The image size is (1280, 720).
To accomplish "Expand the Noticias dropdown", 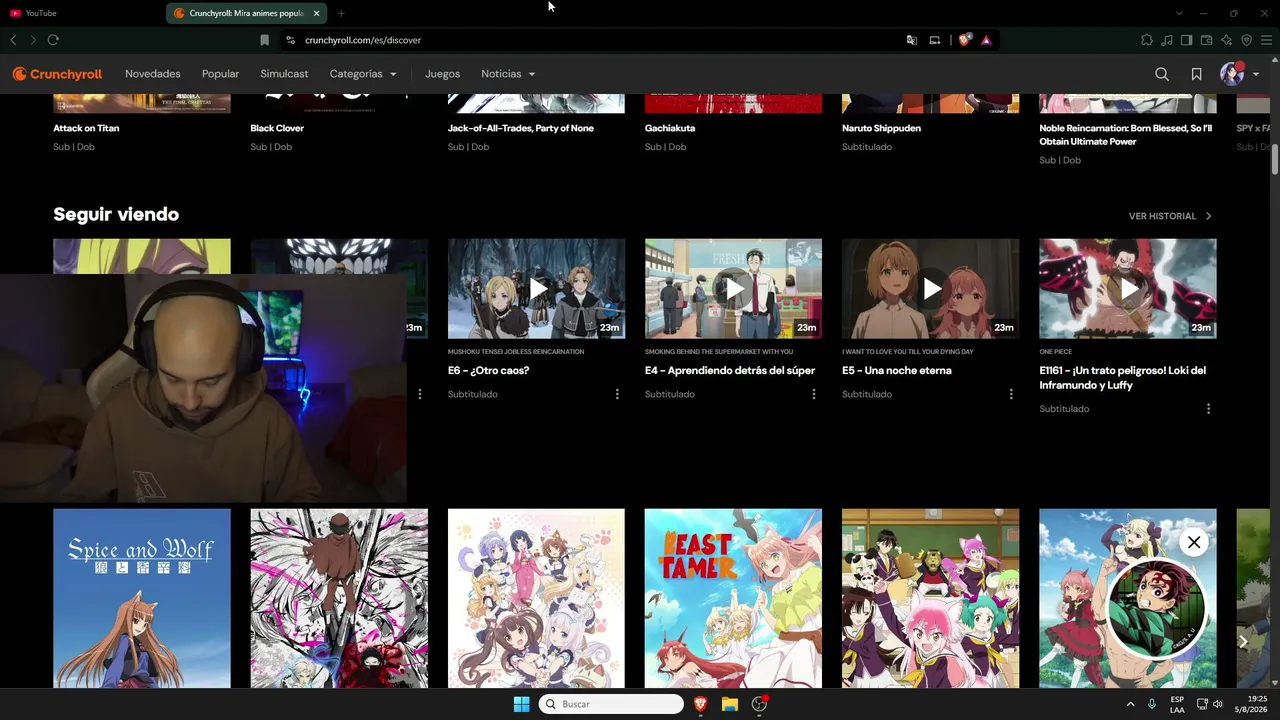I will 508,74.
